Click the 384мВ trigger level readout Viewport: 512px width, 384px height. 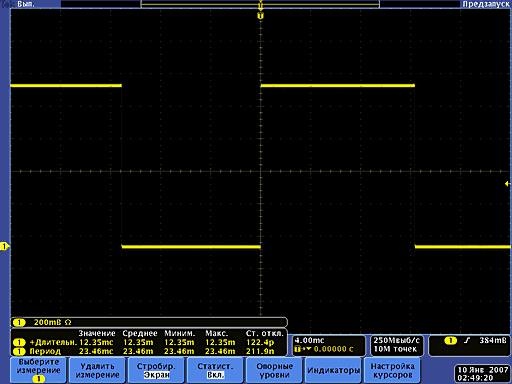coord(493,340)
